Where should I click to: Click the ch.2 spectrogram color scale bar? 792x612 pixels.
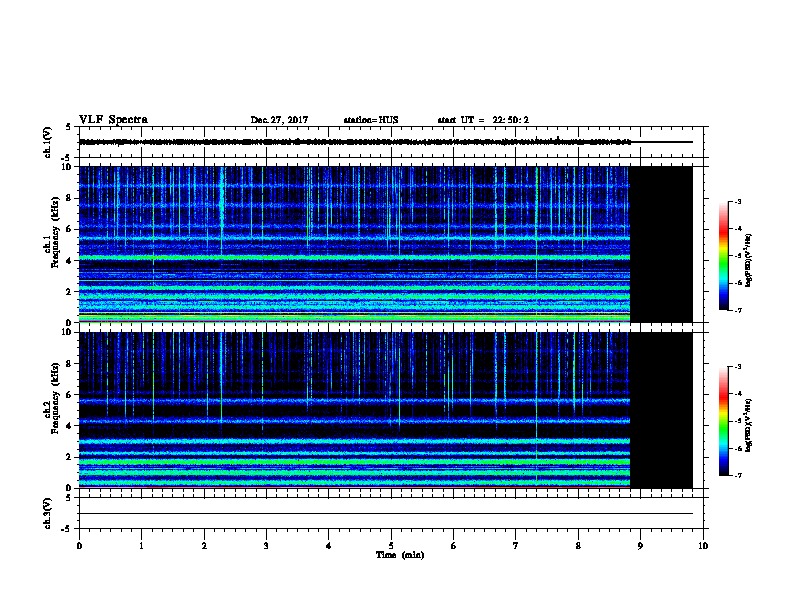tap(723, 421)
